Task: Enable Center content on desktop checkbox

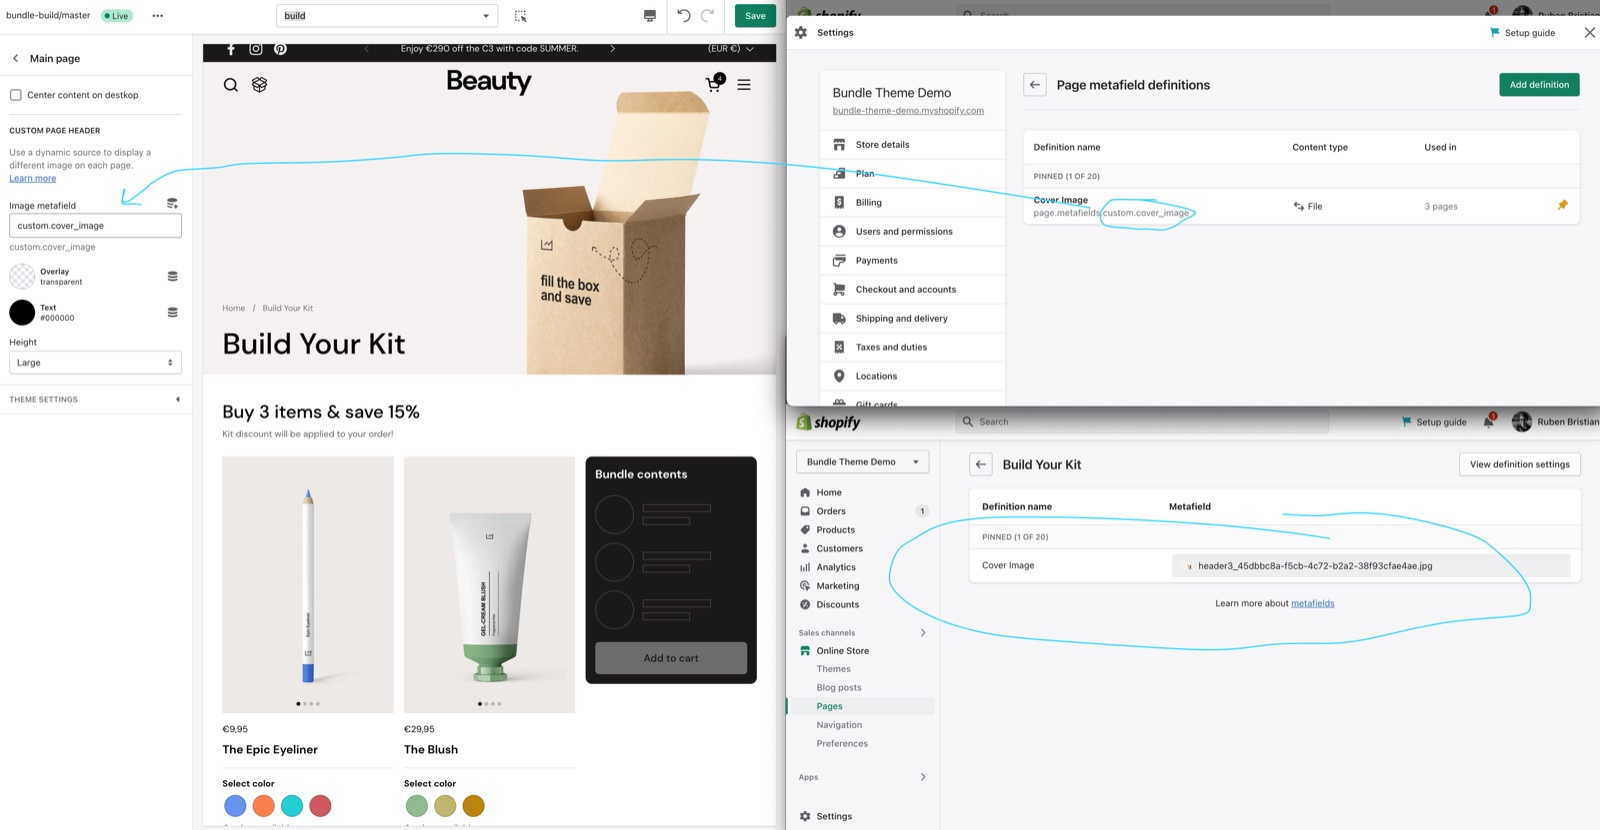Action: coord(16,95)
